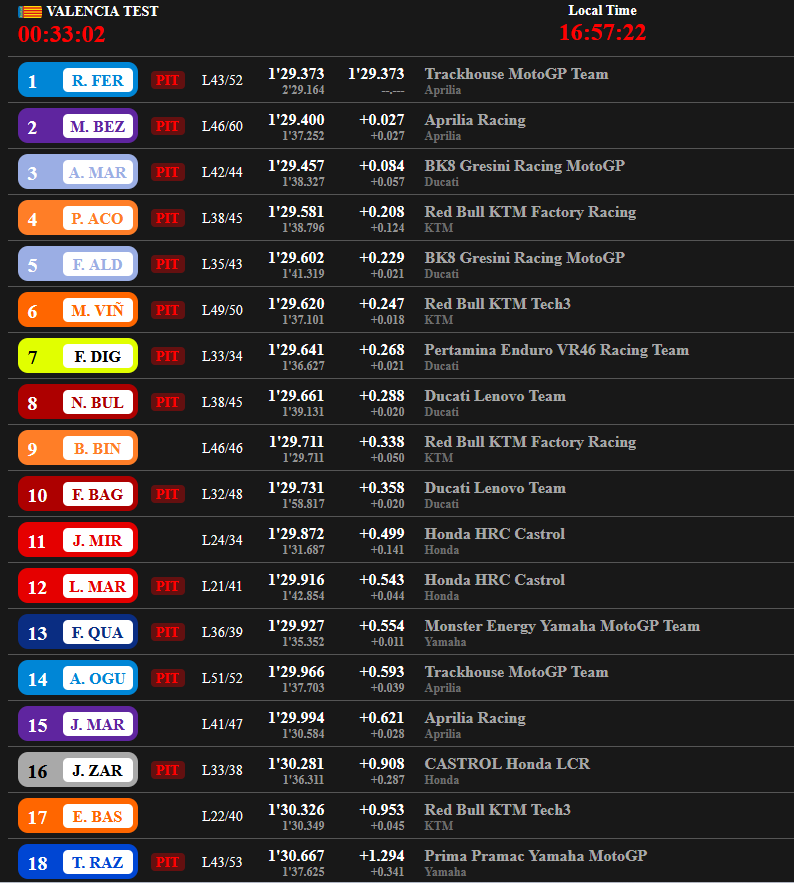Screen dimensions: 794x883
Task: Select rider badge A. OGU
Action: tap(78, 678)
